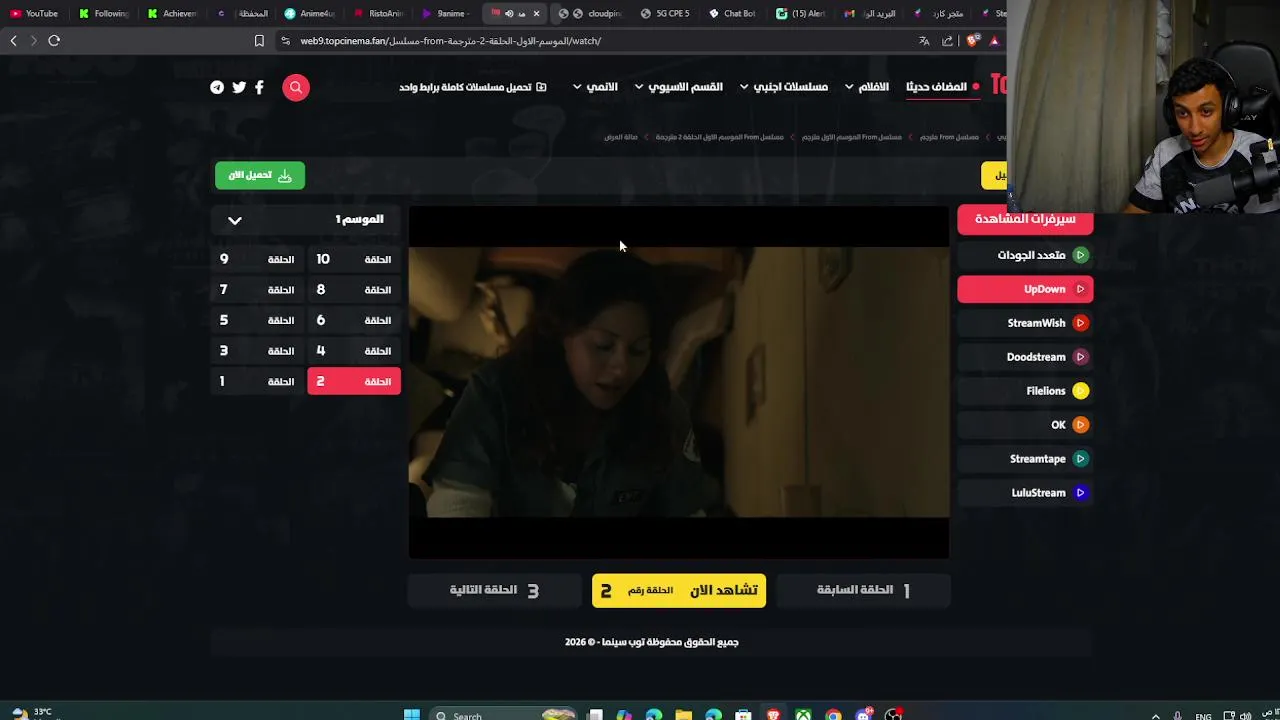Select UpDown server
This screenshot has height=720, width=1280.
pyautogui.click(x=1025, y=289)
